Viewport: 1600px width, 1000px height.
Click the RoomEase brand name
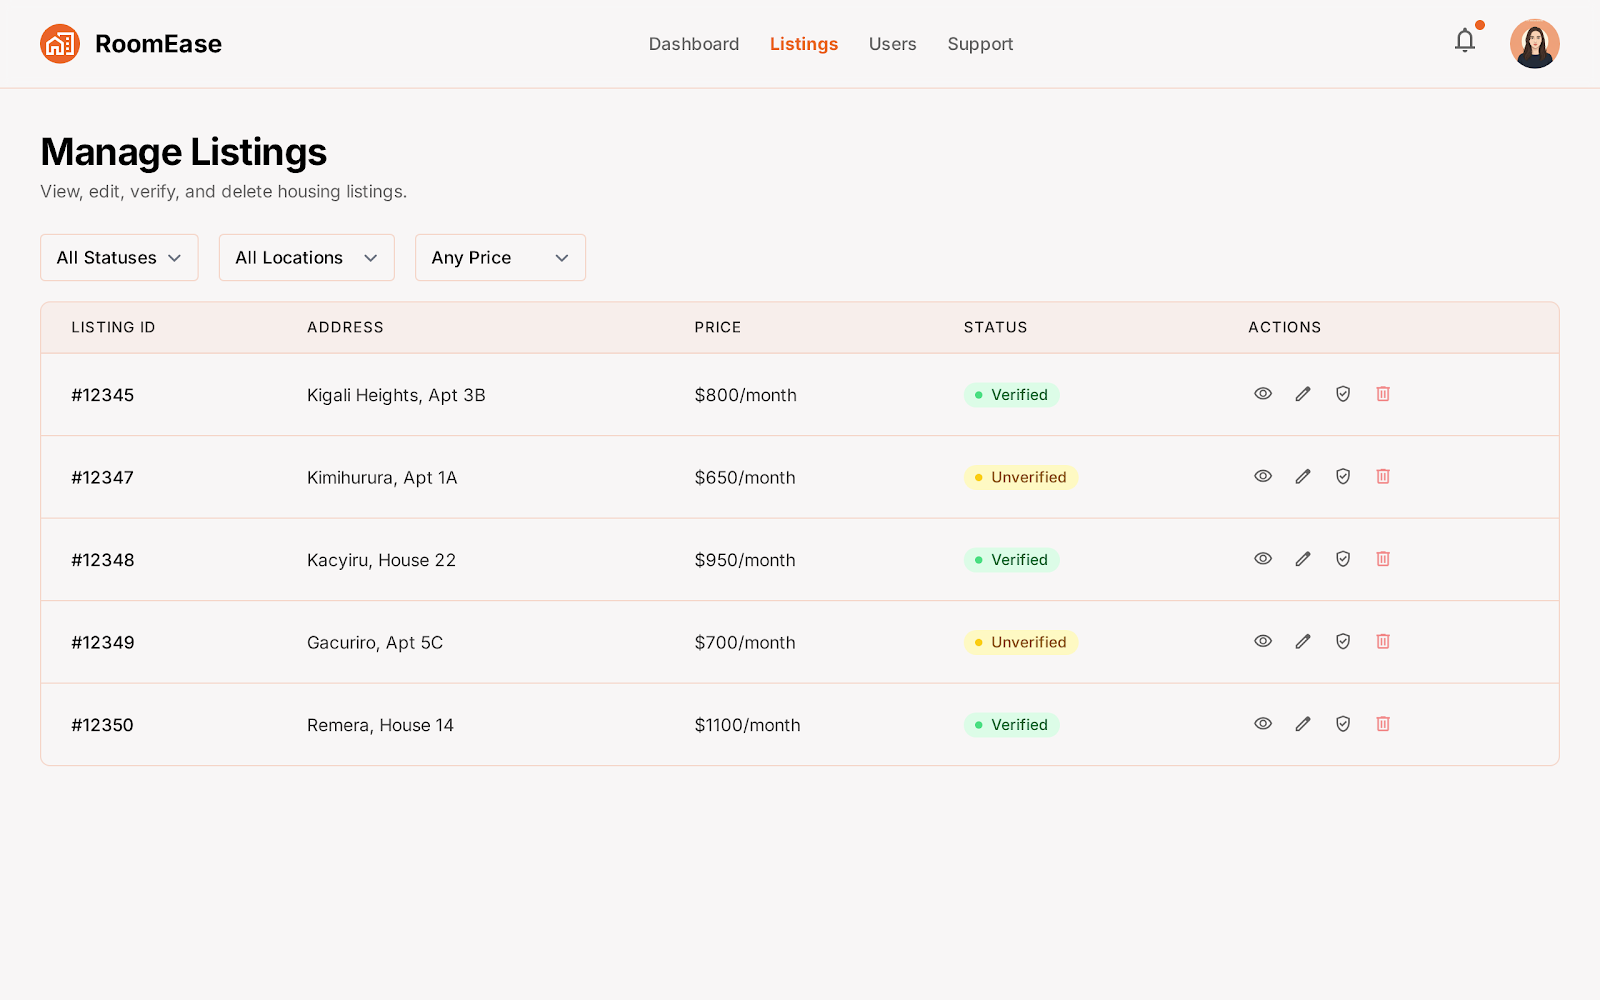[x=158, y=44]
